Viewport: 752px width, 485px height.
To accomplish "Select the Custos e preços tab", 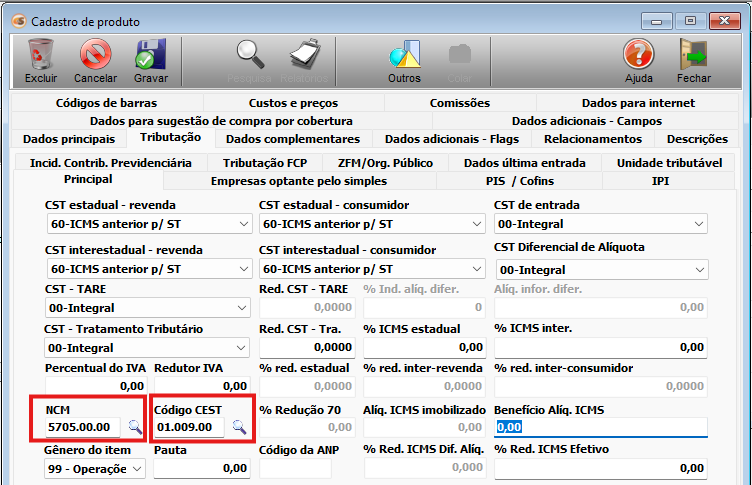I will click(293, 103).
